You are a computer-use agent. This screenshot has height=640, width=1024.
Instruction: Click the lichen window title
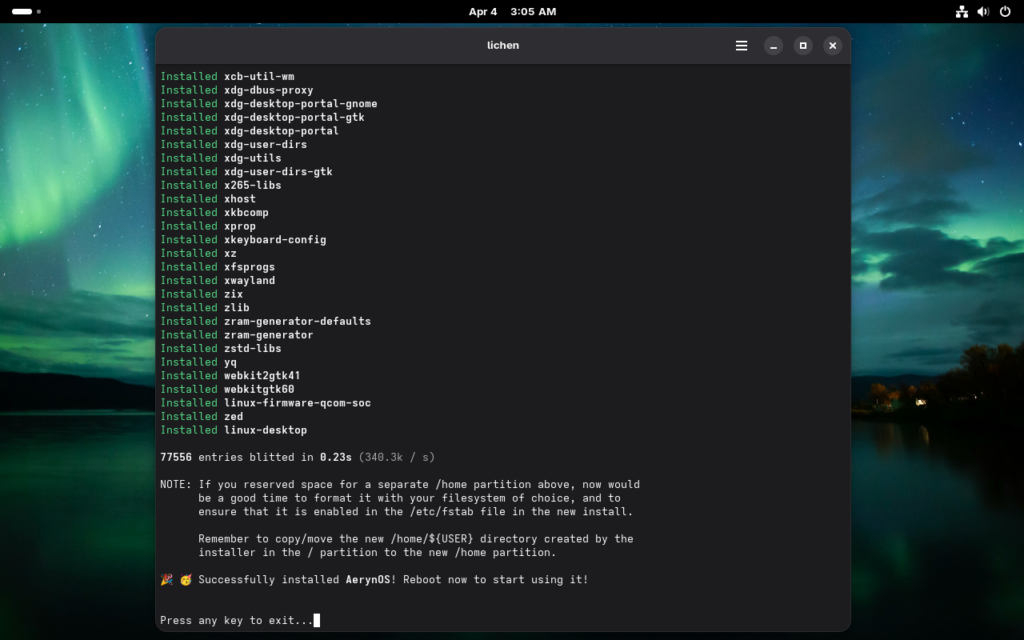pos(503,46)
